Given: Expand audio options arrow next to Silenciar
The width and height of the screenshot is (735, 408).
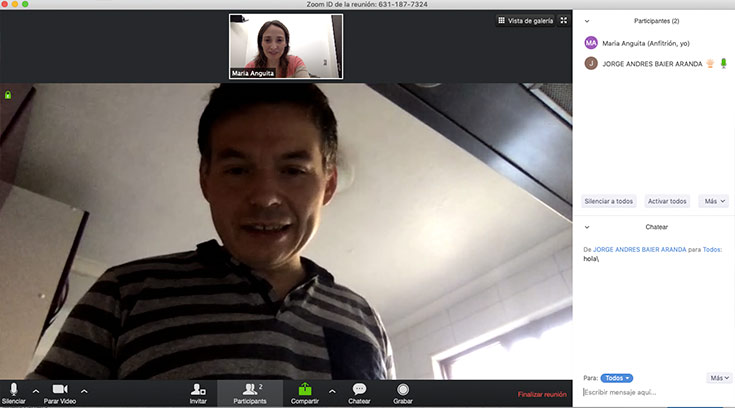Looking at the screenshot, I should [x=36, y=391].
